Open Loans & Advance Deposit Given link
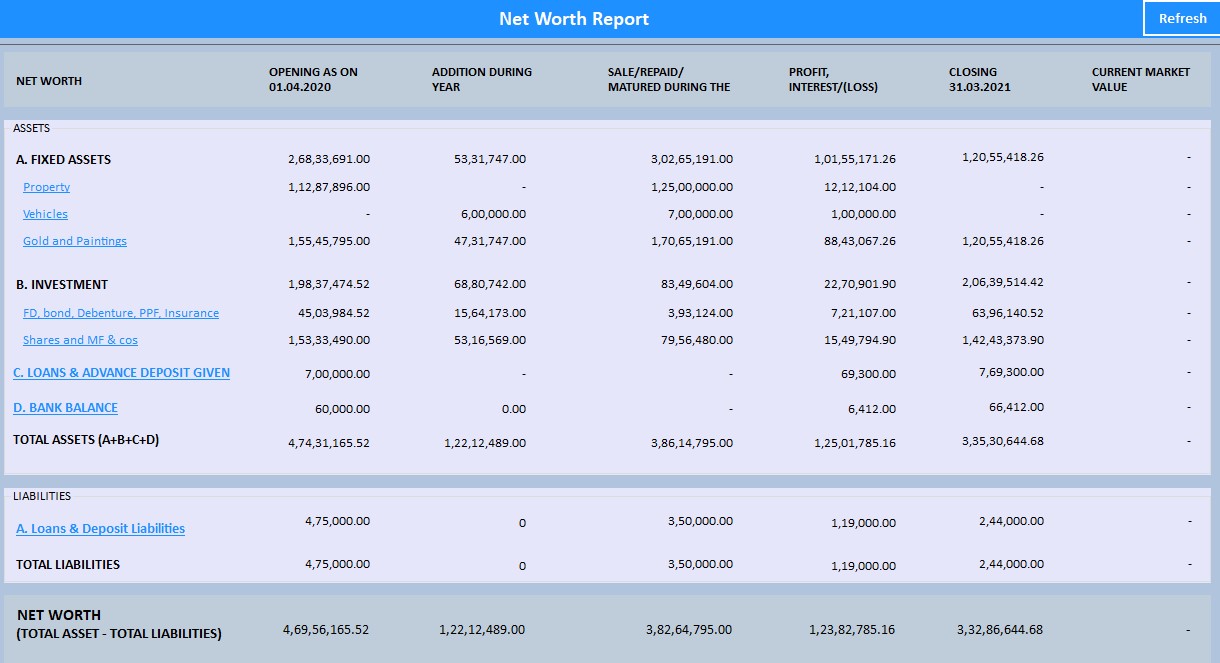This screenshot has width=1220, height=663. pyautogui.click(x=121, y=373)
